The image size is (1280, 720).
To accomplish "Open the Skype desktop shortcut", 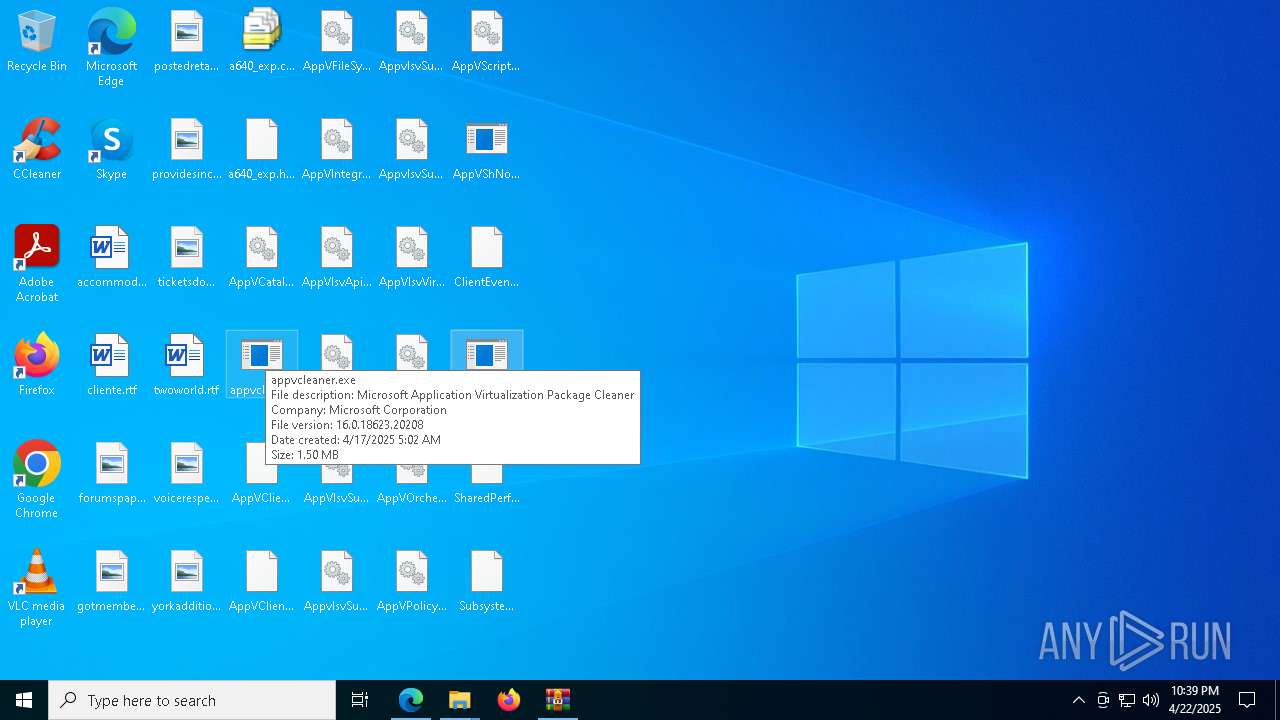I will click(111, 150).
